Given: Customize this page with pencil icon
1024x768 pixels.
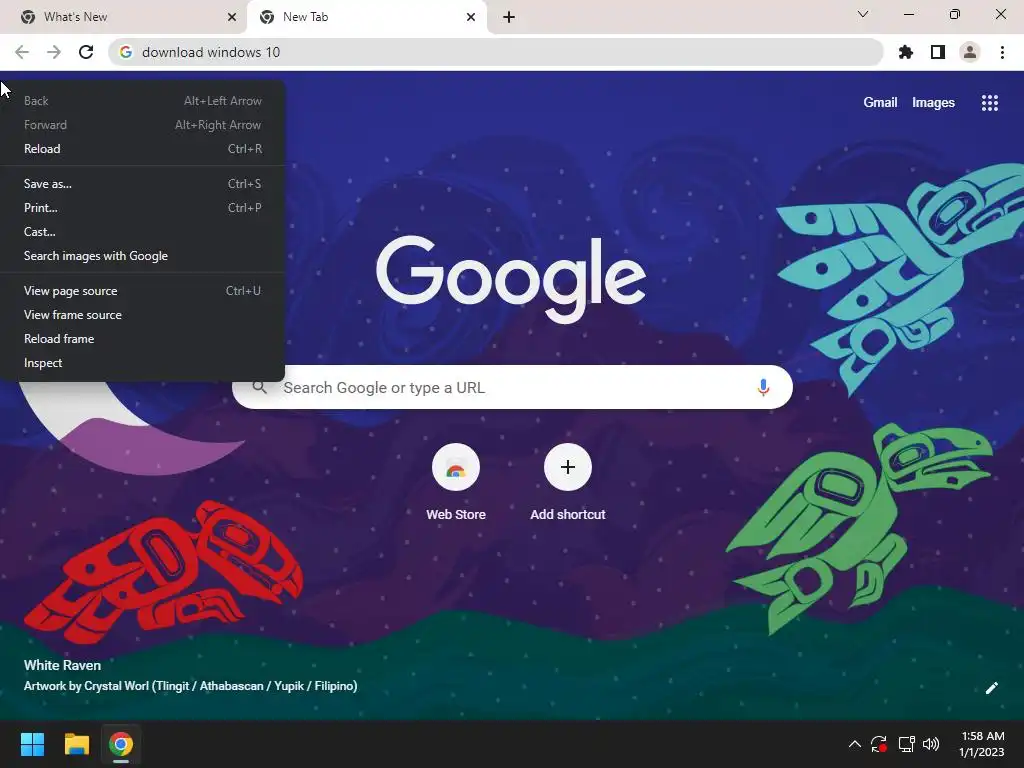Looking at the screenshot, I should (991, 688).
